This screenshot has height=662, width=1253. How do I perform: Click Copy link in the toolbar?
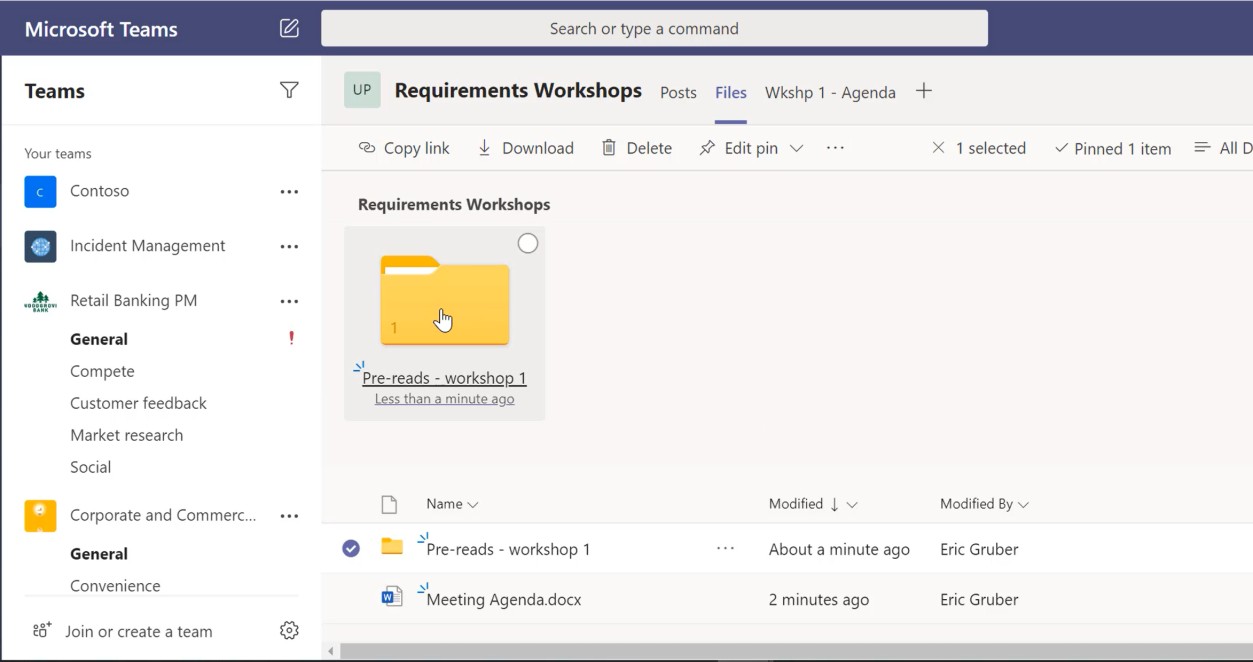pyautogui.click(x=404, y=148)
